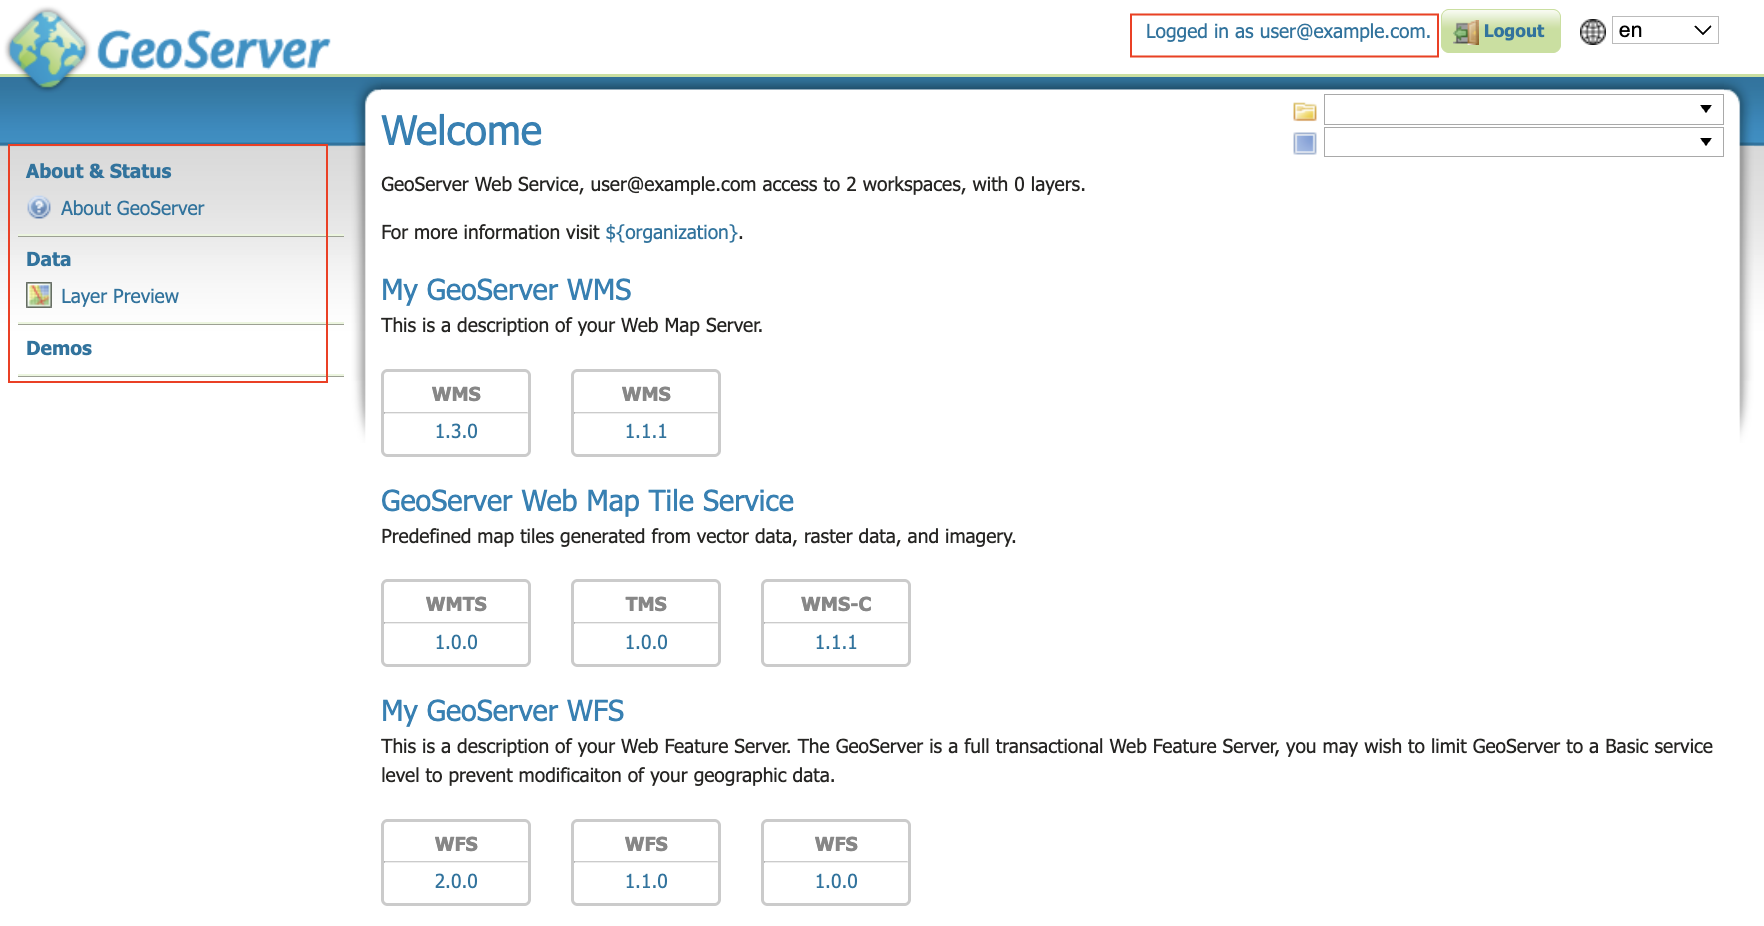1764x926 pixels.
Task: Open WMS version 1.1.1 capabilities link
Action: click(x=646, y=431)
